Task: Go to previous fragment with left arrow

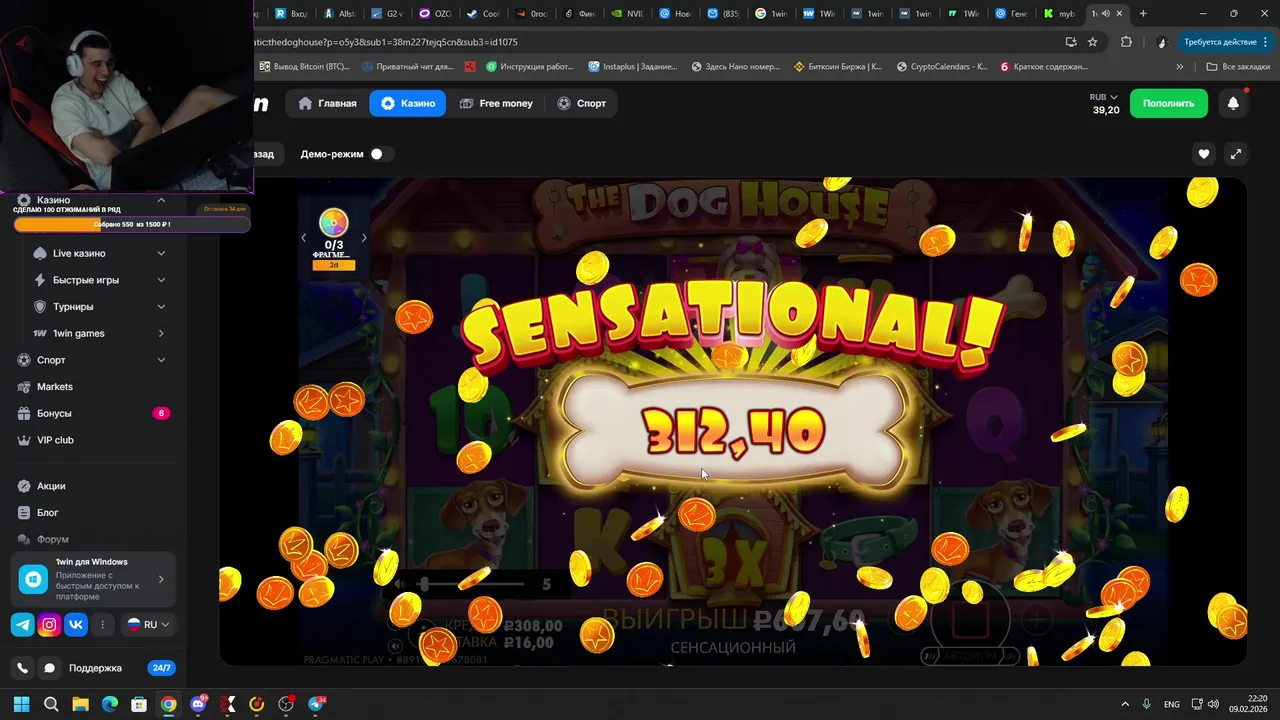Action: [304, 238]
